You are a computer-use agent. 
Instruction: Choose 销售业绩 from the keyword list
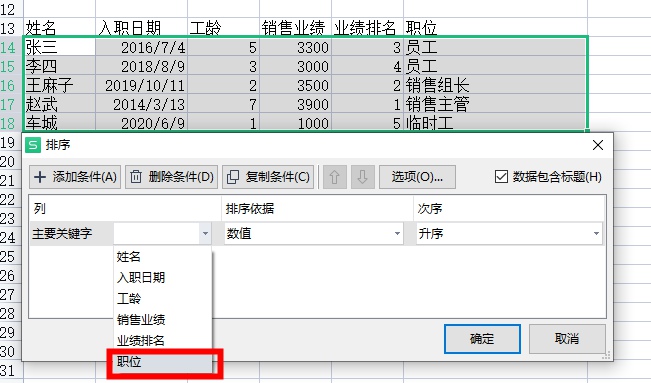[163, 320]
